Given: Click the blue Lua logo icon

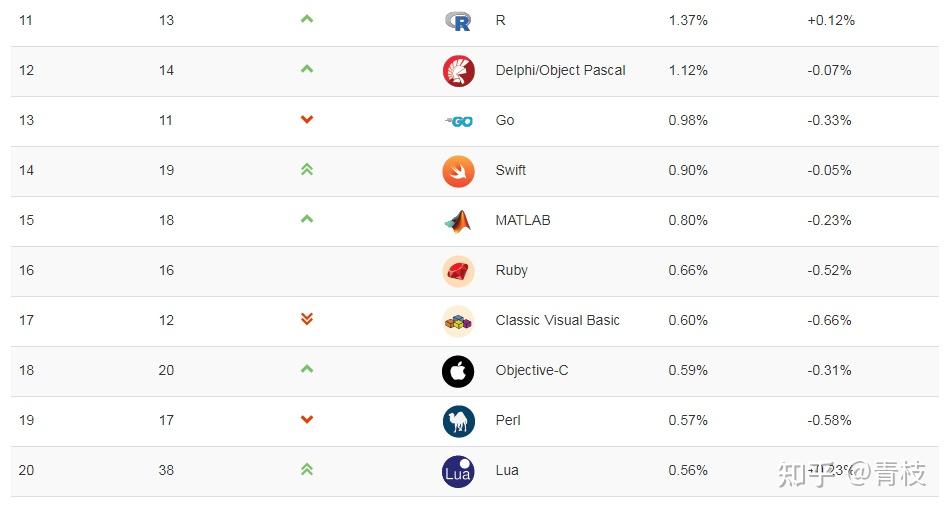Looking at the screenshot, I should click(x=459, y=471).
